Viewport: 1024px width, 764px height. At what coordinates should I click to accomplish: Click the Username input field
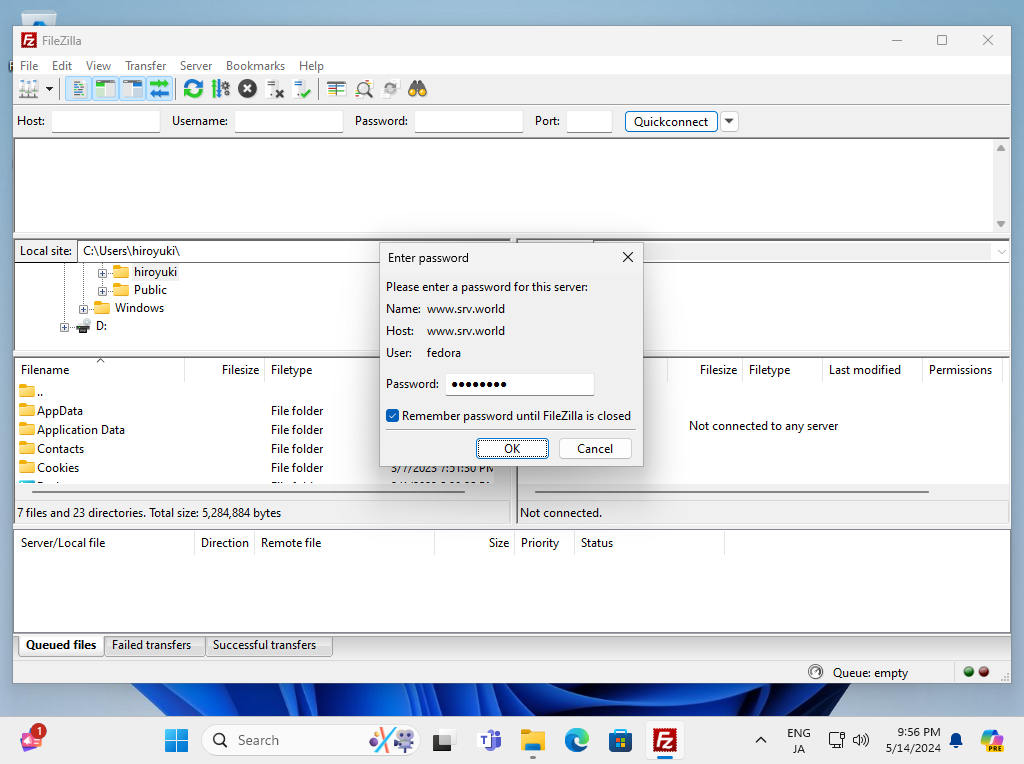[x=289, y=121]
